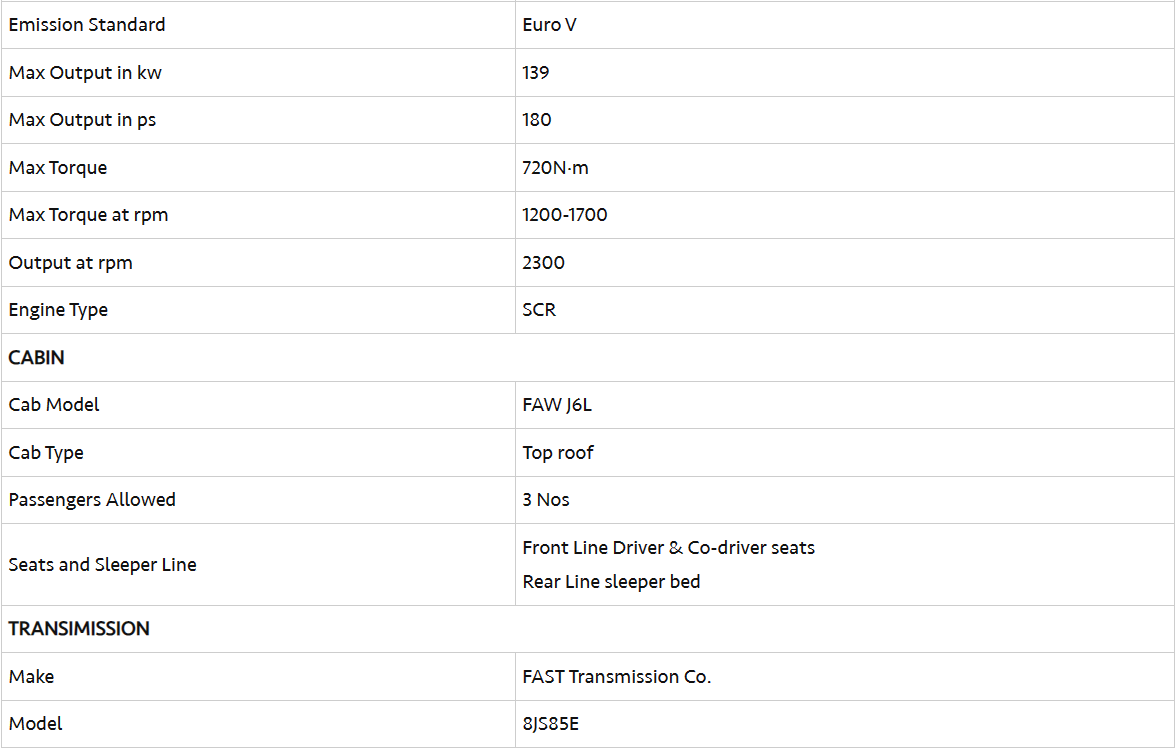
Task: Click the 8JS85E model value
Action: click(550, 724)
